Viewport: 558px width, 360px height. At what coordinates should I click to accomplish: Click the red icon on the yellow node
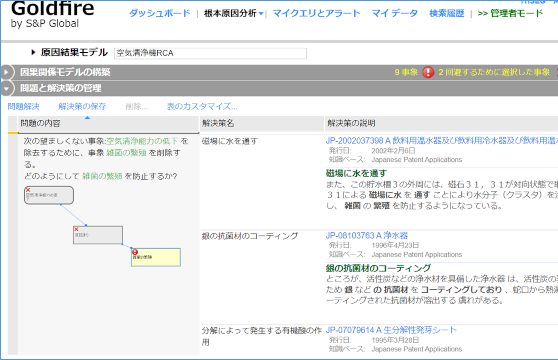[135, 252]
